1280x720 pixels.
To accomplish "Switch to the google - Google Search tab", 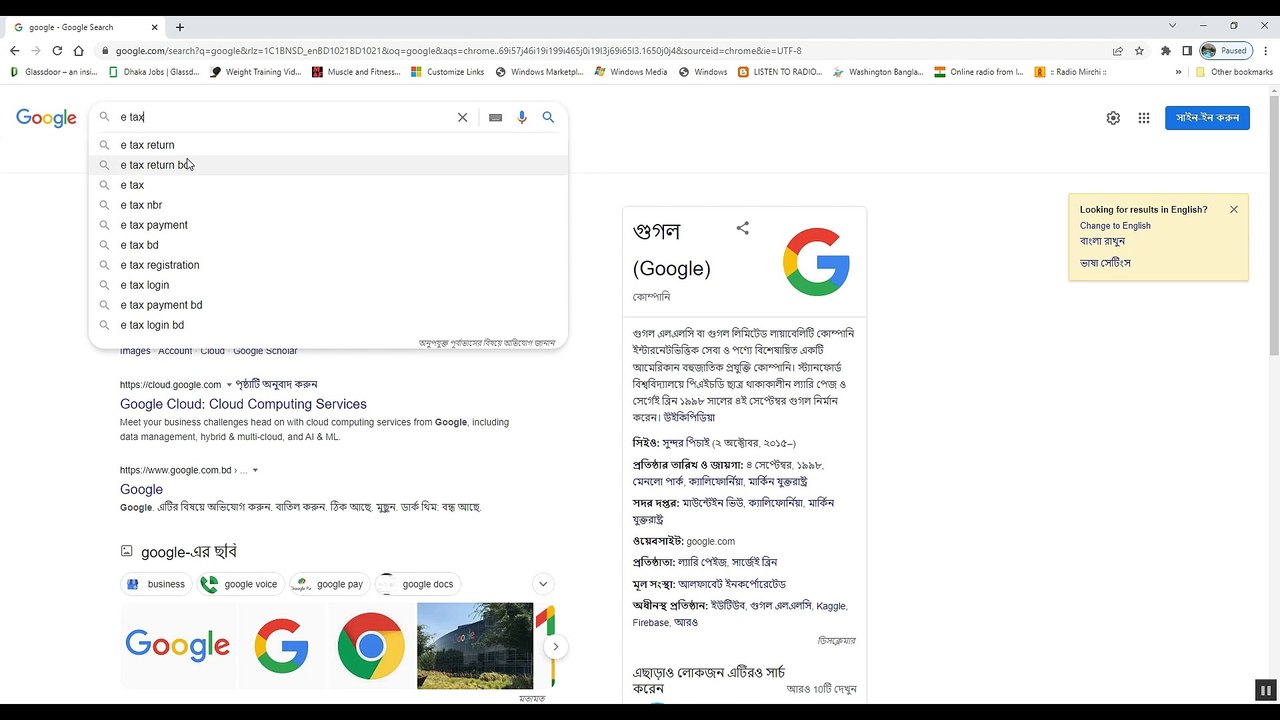I will click(84, 27).
